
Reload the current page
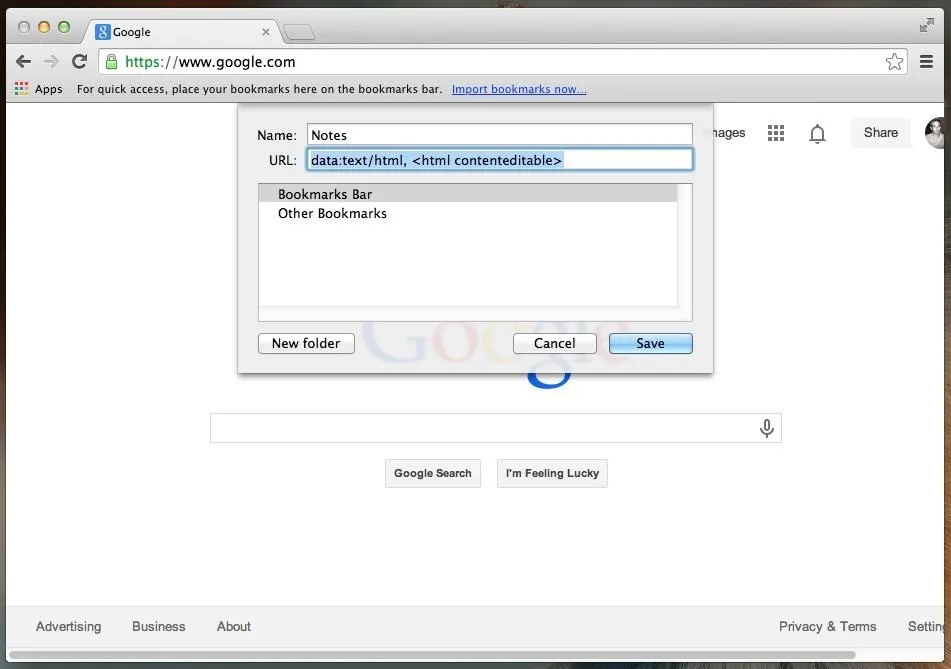[x=79, y=61]
